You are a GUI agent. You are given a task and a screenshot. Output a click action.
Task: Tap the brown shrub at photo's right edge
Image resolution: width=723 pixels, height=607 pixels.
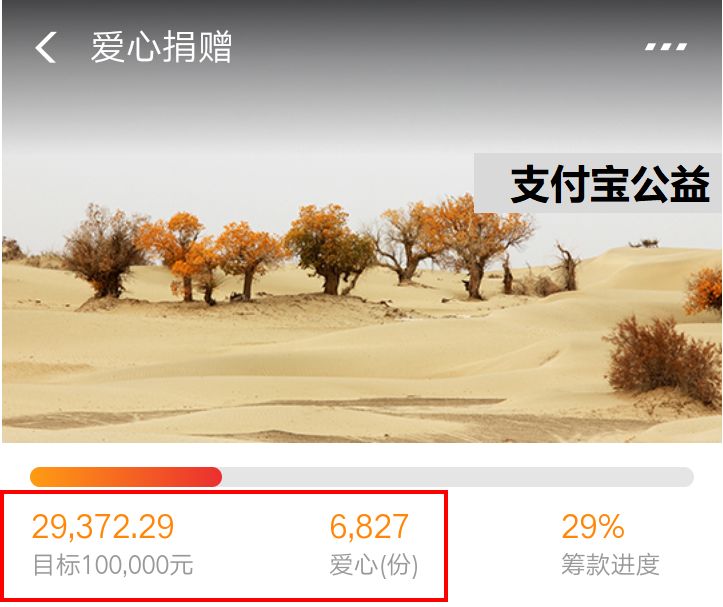pyautogui.click(x=664, y=360)
